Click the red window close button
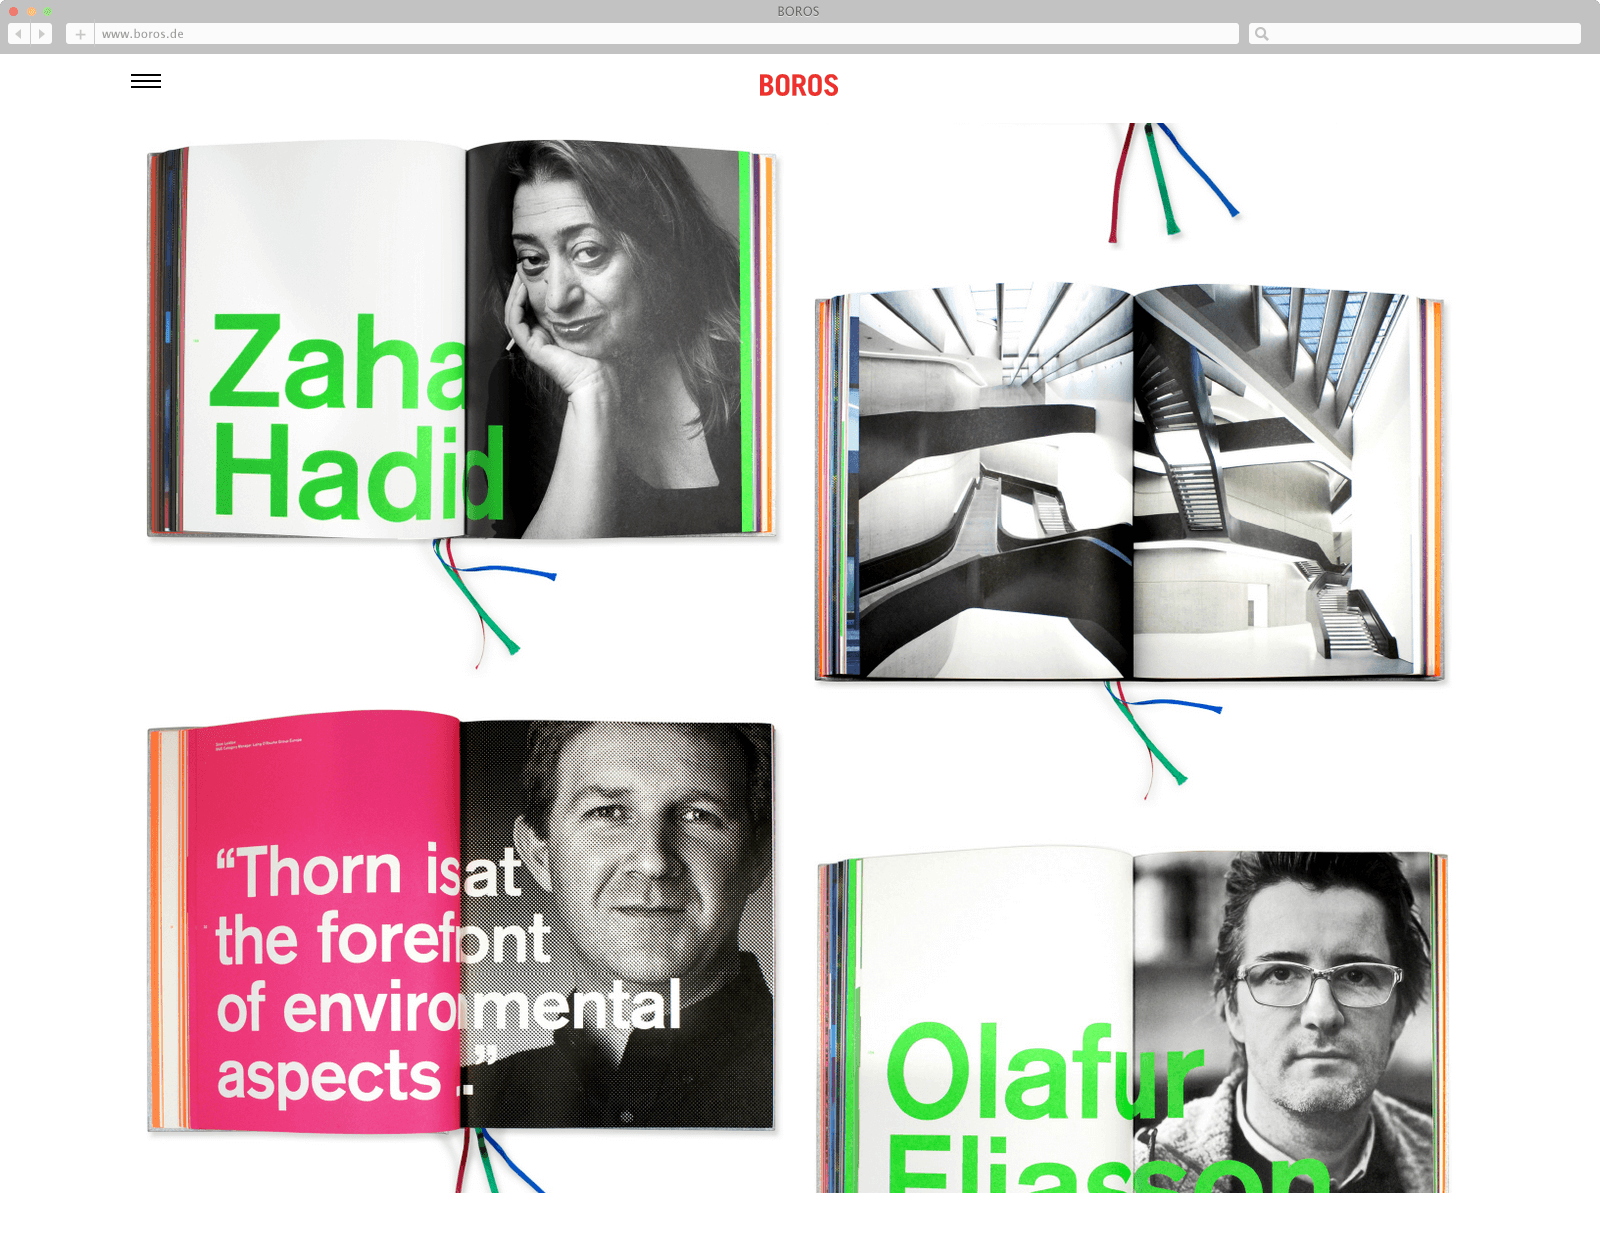Viewport: 1600px width, 1242px height. 14,11
